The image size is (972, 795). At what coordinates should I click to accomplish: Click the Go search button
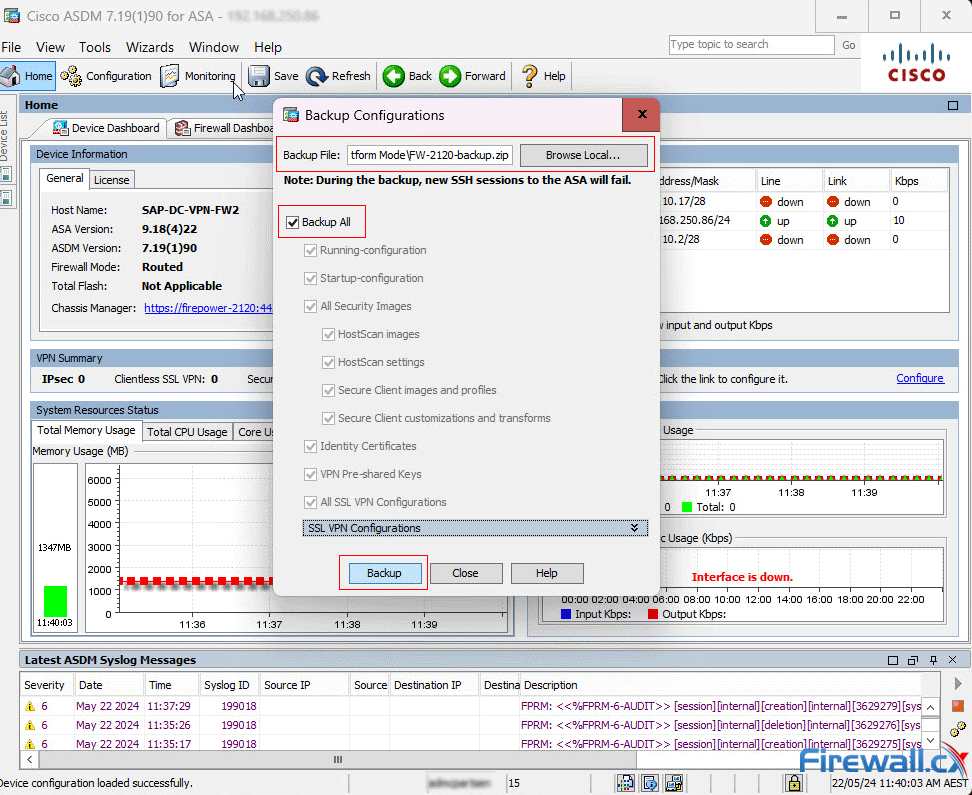(849, 45)
